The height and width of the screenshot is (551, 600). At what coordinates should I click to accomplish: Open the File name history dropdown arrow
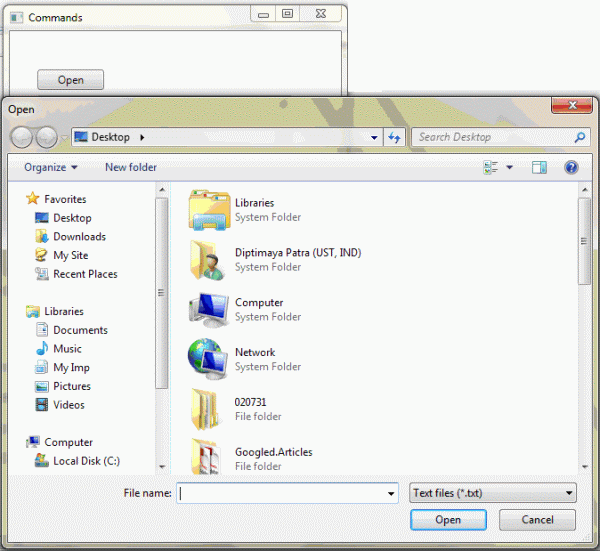click(x=391, y=493)
